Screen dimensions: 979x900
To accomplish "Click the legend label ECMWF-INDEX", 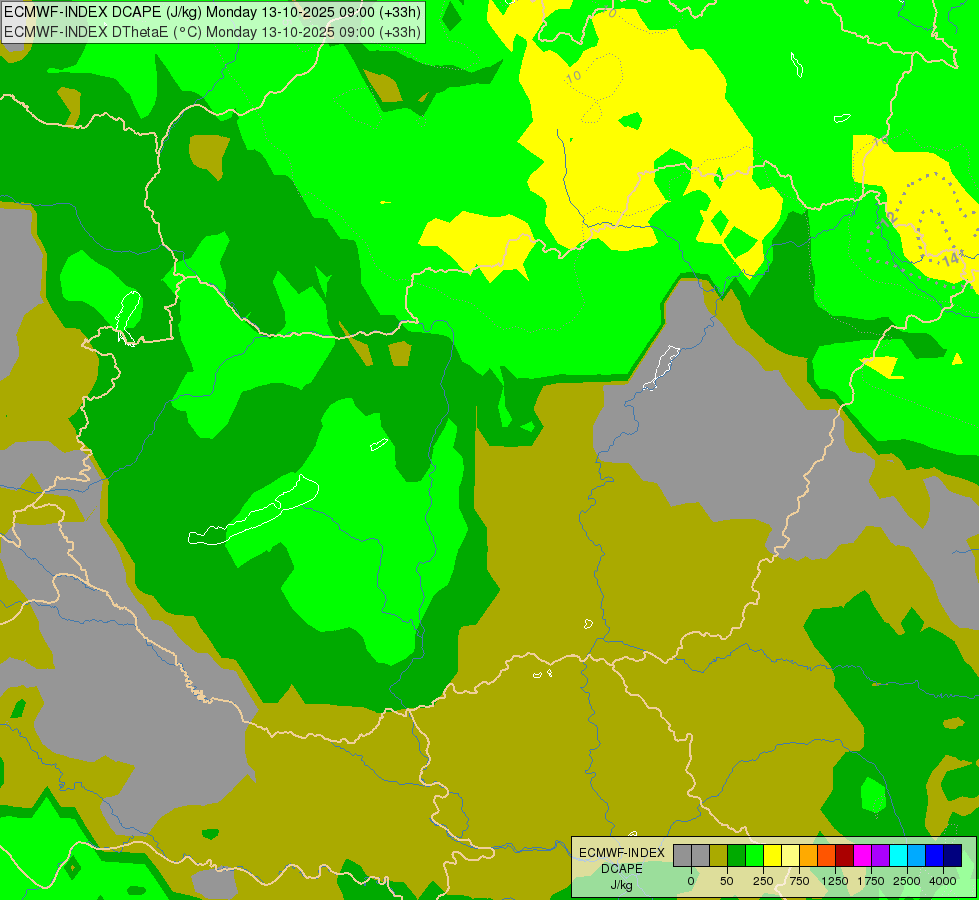I will (x=622, y=853).
